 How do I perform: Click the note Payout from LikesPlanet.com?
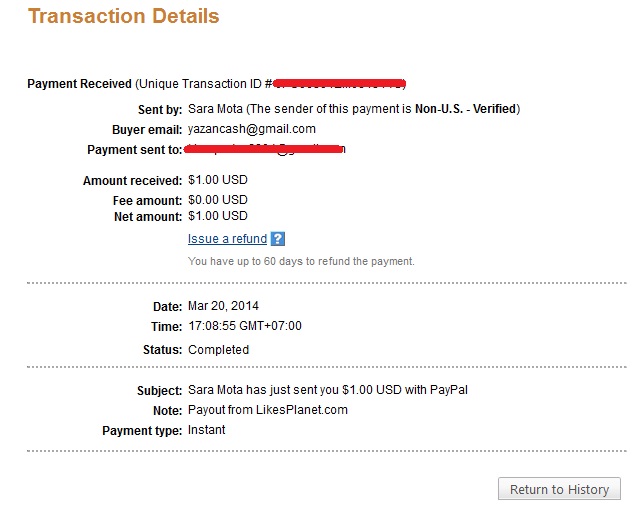coord(267,410)
